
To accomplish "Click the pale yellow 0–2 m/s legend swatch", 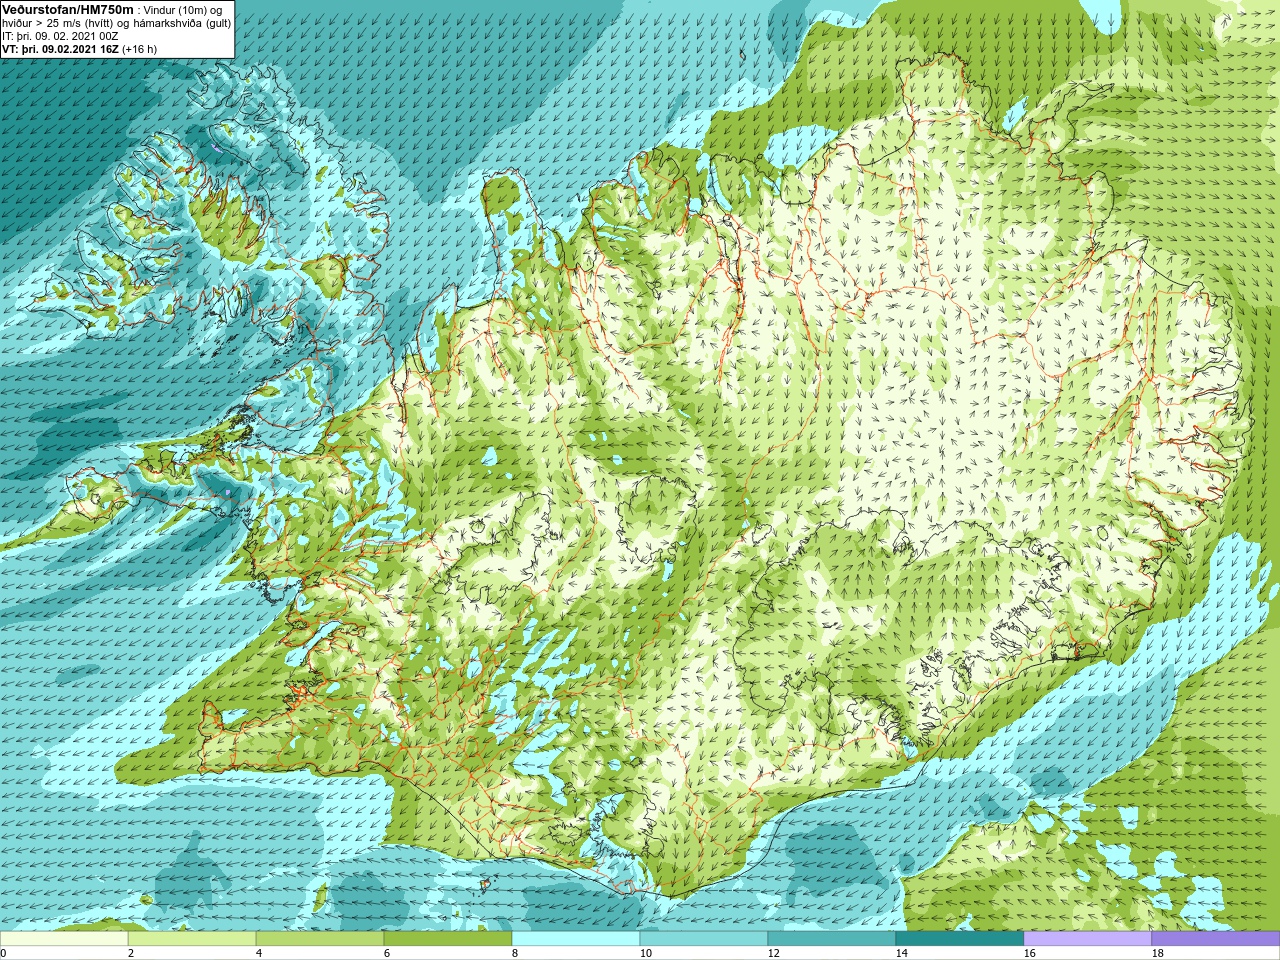I will coord(64,938).
